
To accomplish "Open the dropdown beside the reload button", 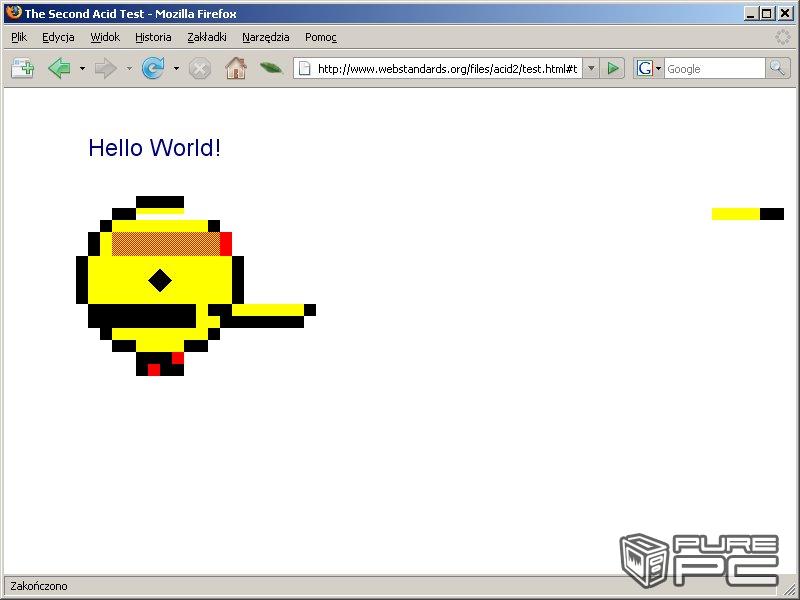I will (x=176, y=68).
